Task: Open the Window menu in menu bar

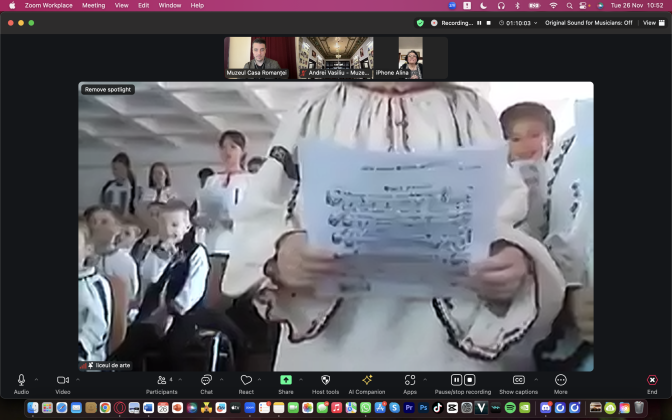Action: [170, 5]
